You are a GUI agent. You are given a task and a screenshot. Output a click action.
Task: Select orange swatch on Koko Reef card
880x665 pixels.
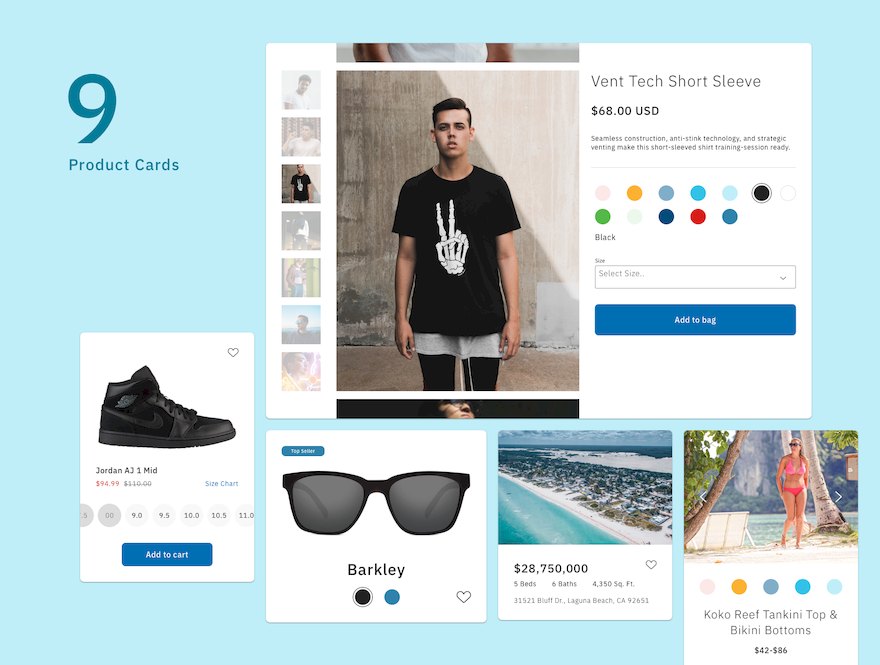pos(739,586)
